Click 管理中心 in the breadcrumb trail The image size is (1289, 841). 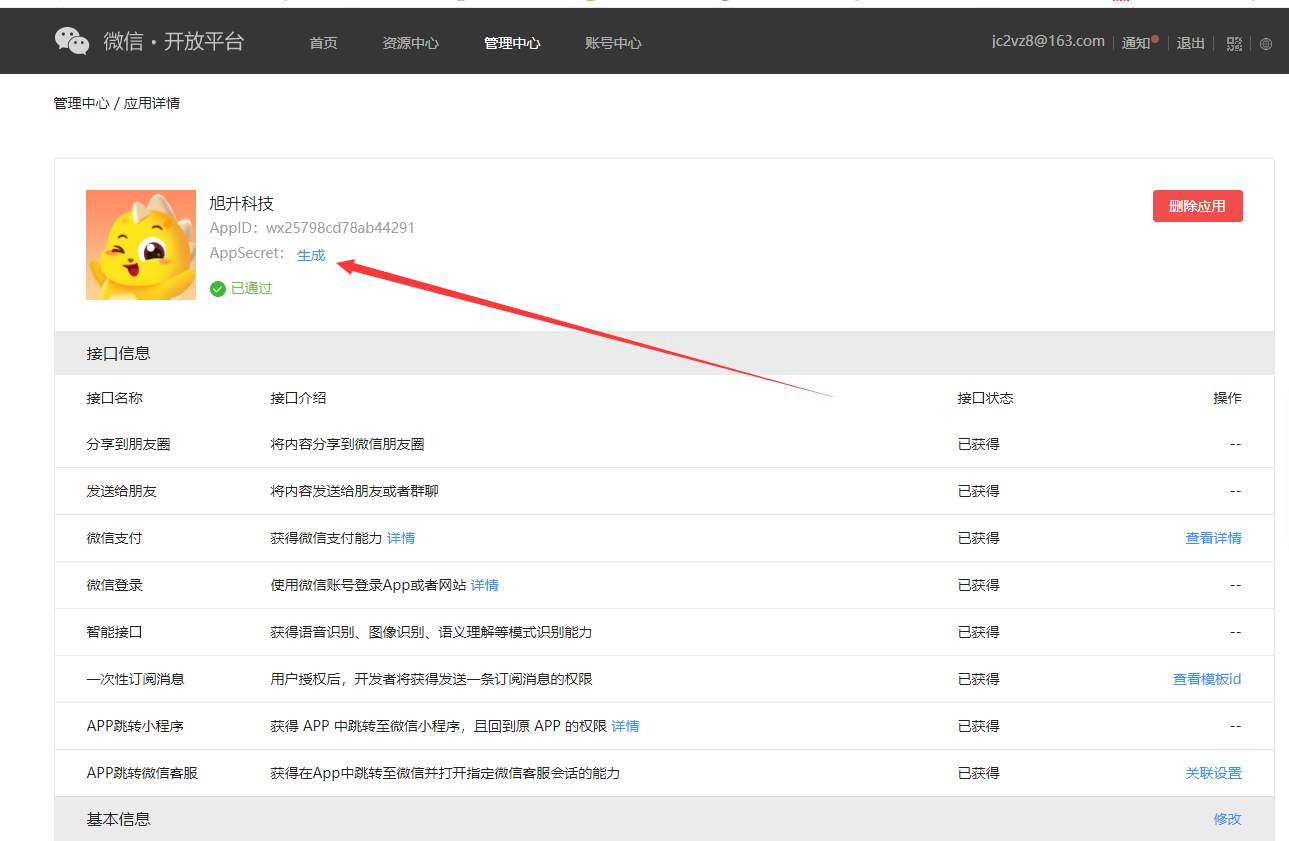81,103
